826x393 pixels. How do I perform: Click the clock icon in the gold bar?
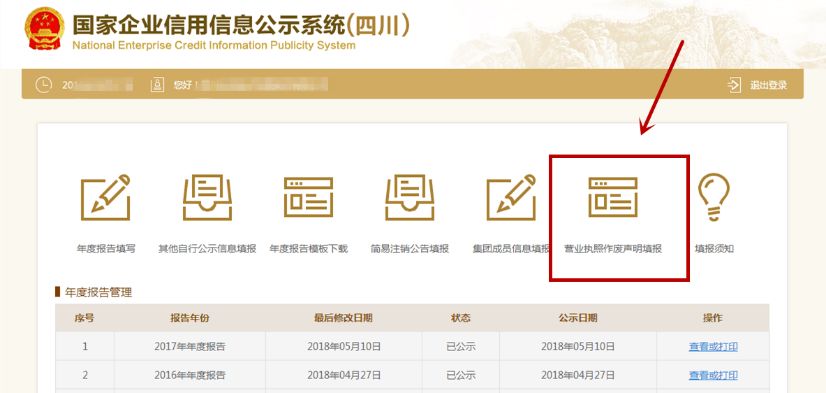(43, 84)
